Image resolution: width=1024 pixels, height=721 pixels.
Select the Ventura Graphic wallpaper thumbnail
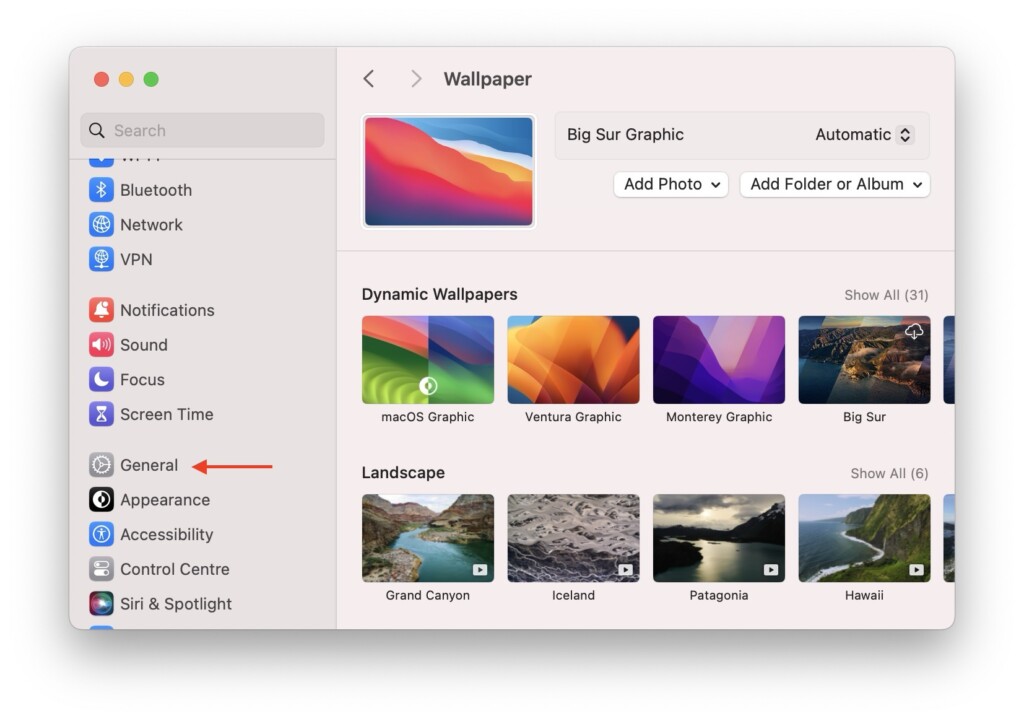tap(573, 360)
